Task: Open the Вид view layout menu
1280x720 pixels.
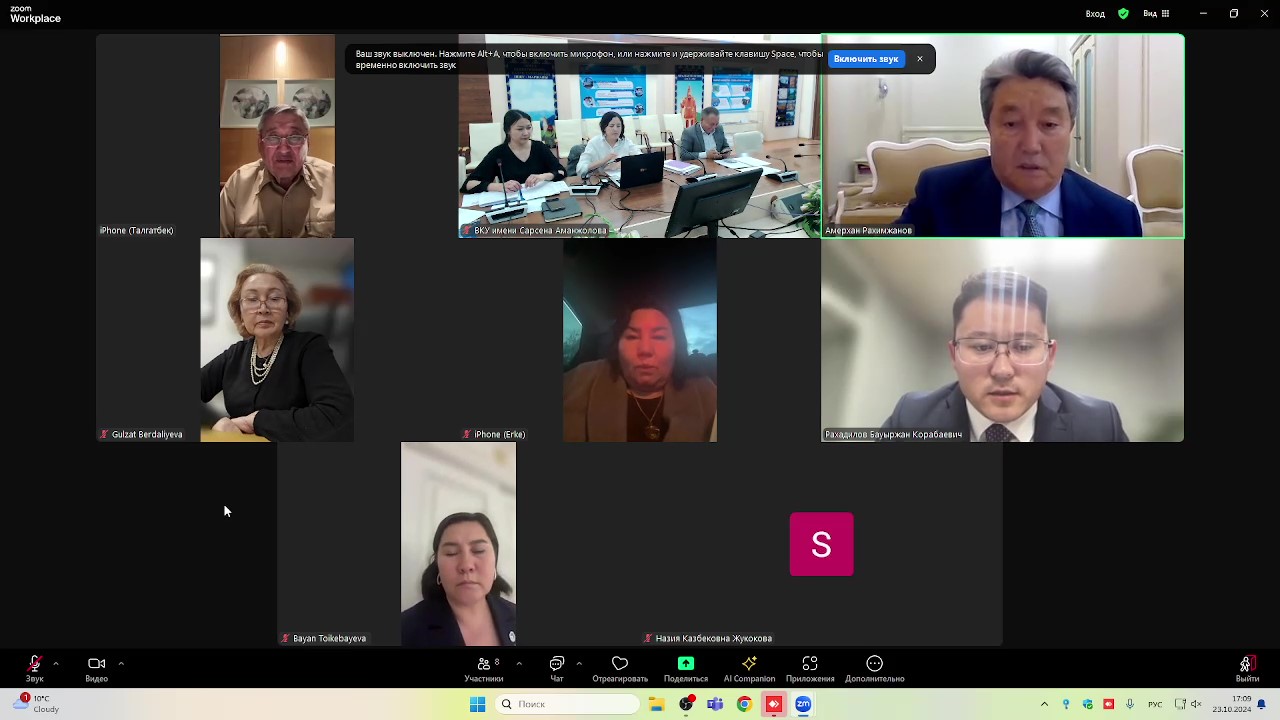Action: click(x=1156, y=14)
